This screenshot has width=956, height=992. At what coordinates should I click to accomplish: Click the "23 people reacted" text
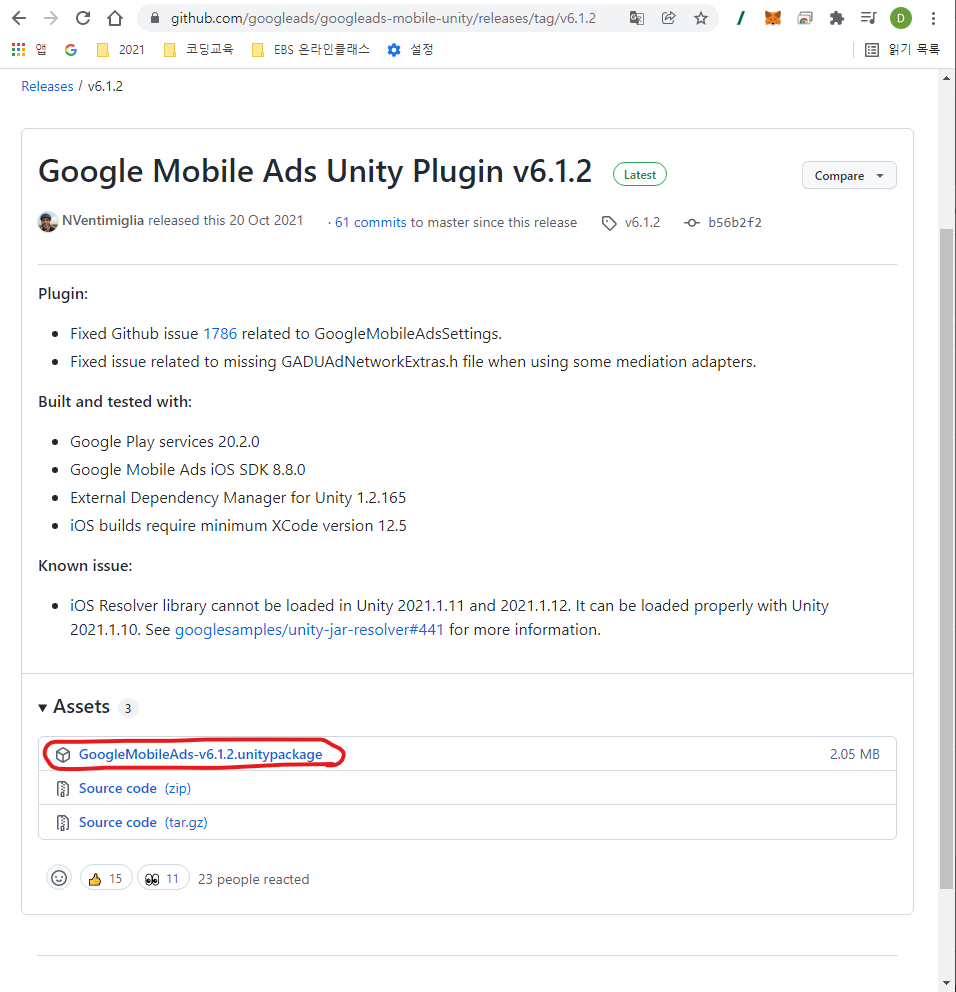pyautogui.click(x=254, y=879)
